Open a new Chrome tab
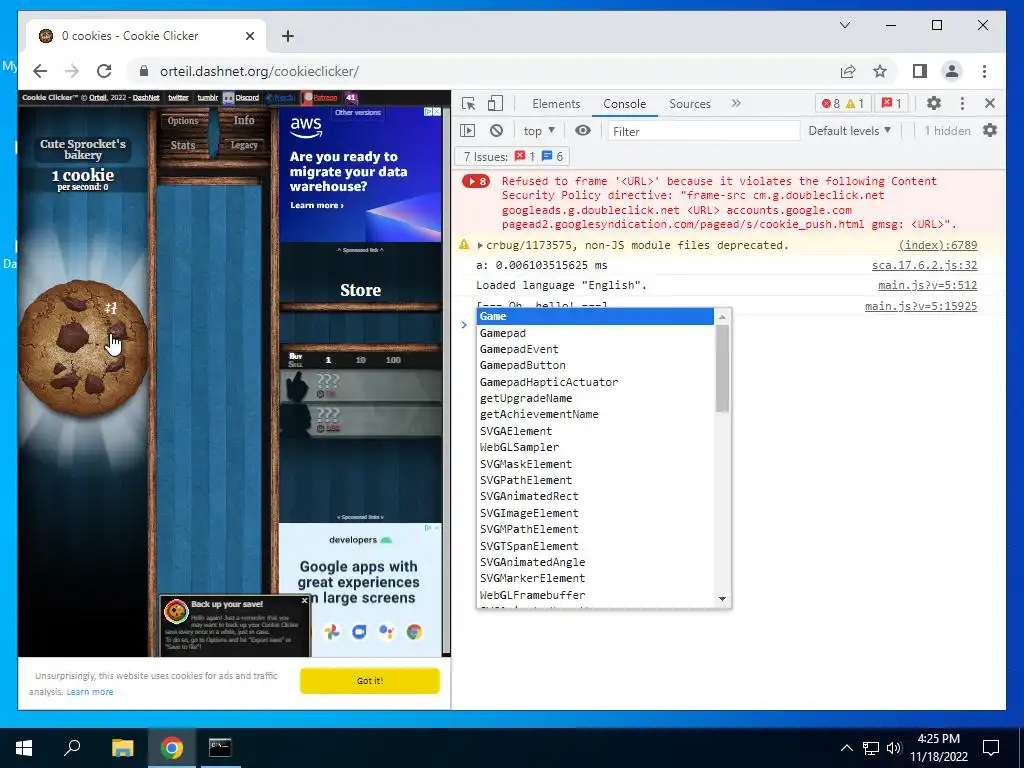Screen dimensions: 1024x768 point(288,36)
